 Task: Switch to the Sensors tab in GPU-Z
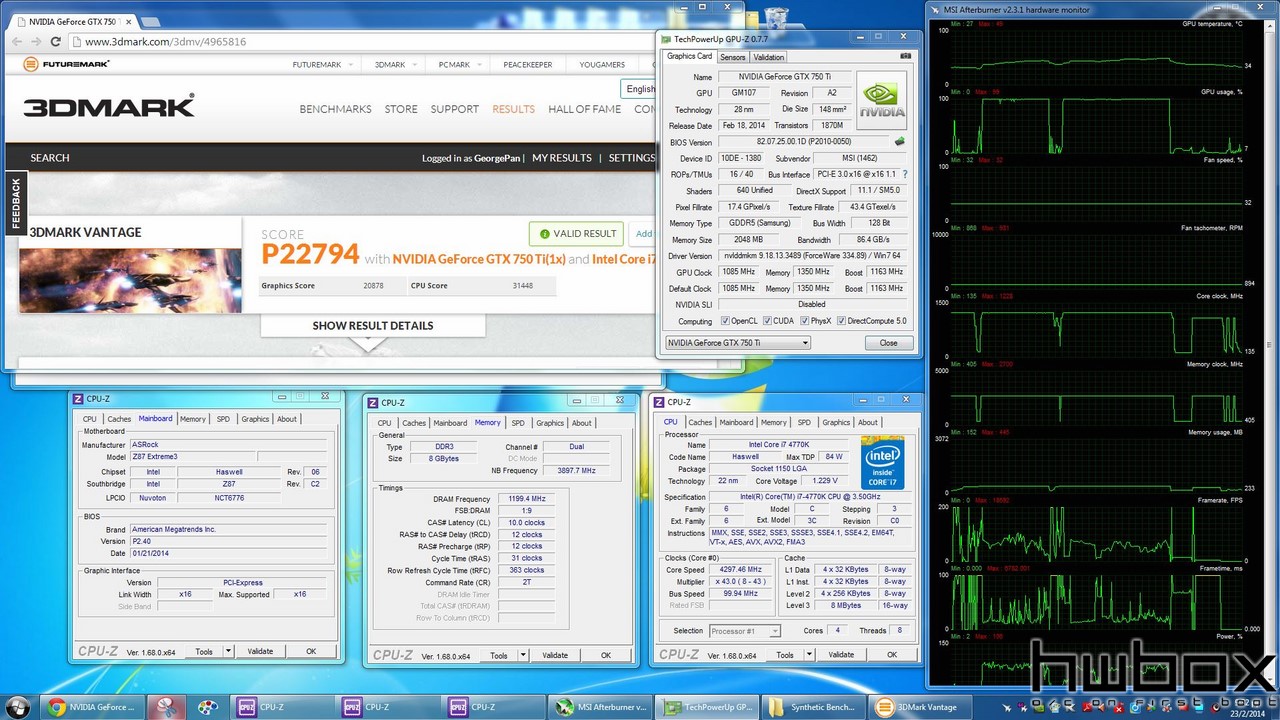click(x=733, y=57)
